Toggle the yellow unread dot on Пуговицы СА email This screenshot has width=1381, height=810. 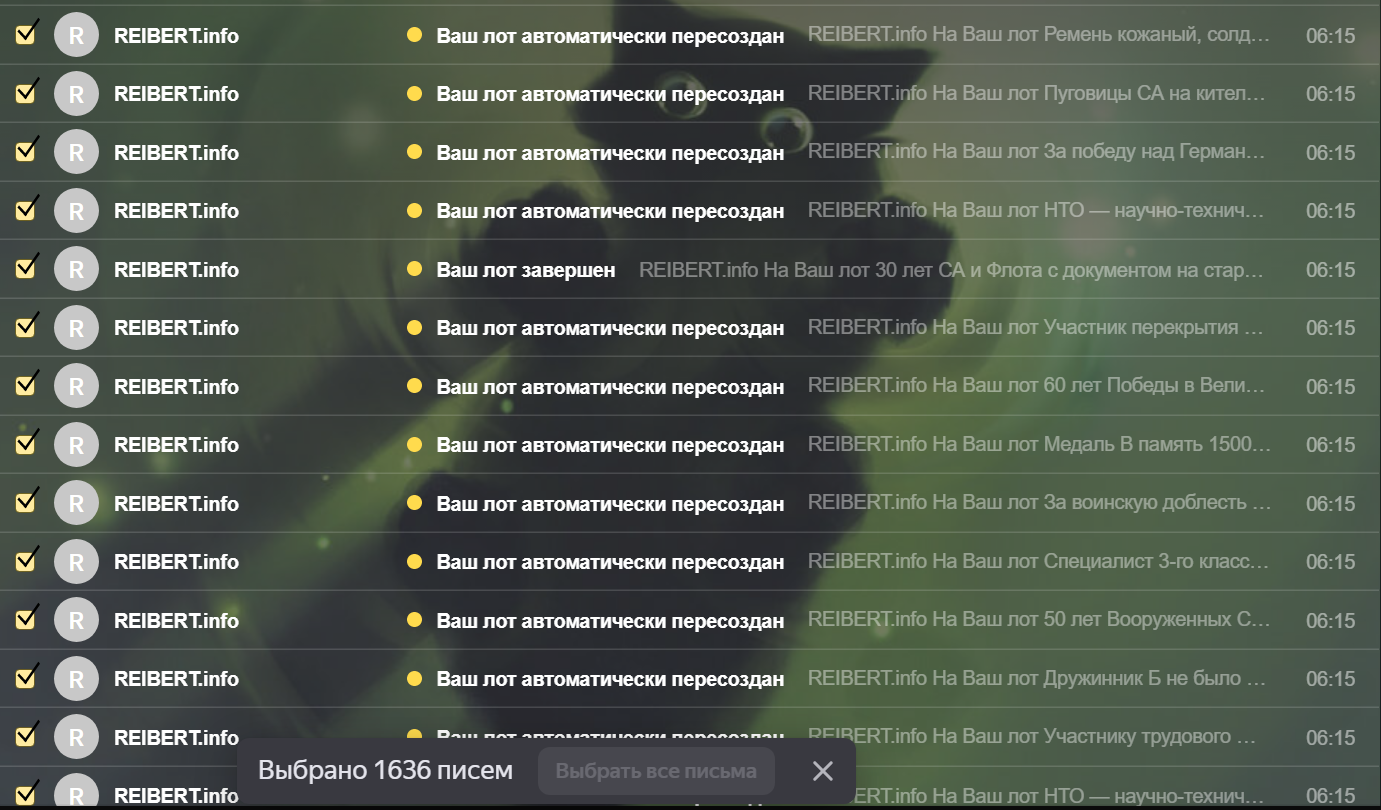click(x=414, y=93)
